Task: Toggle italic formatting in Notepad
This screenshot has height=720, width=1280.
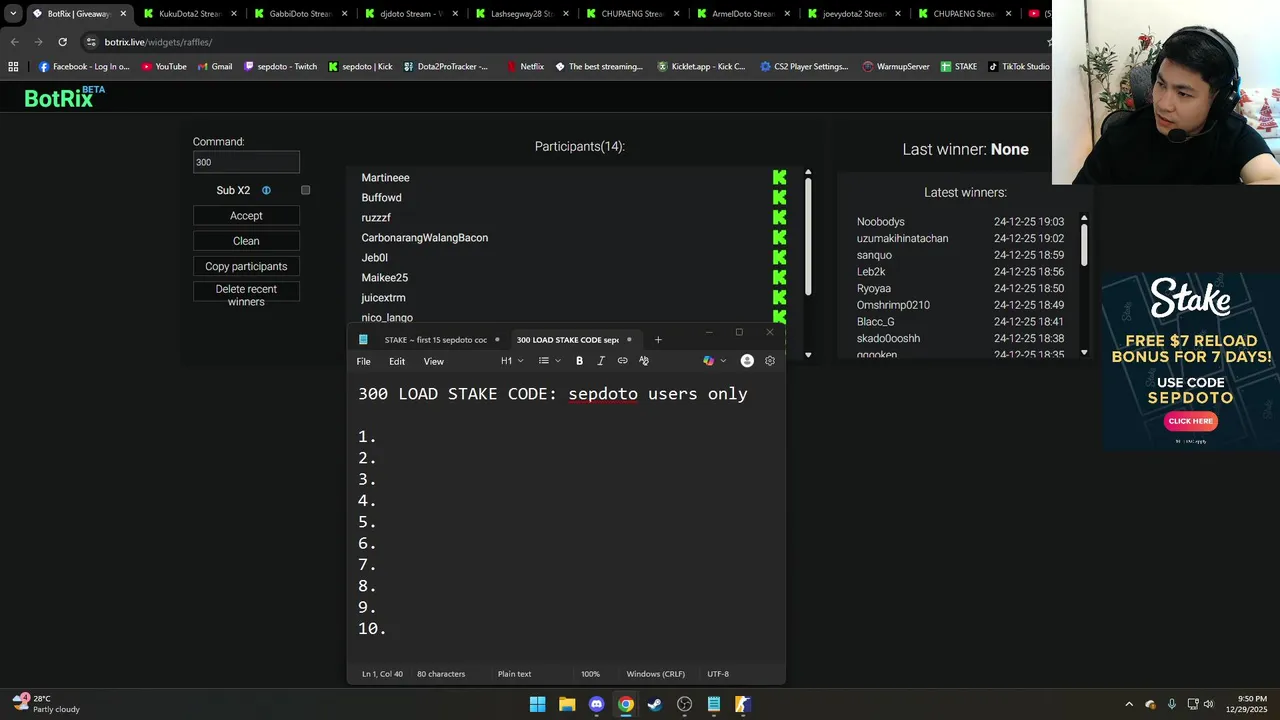Action: tap(601, 361)
